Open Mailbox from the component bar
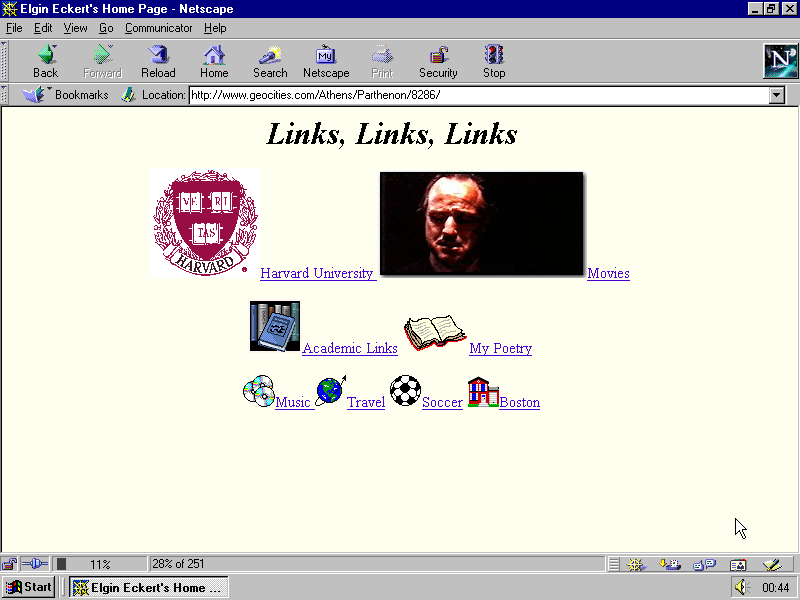 [x=670, y=564]
